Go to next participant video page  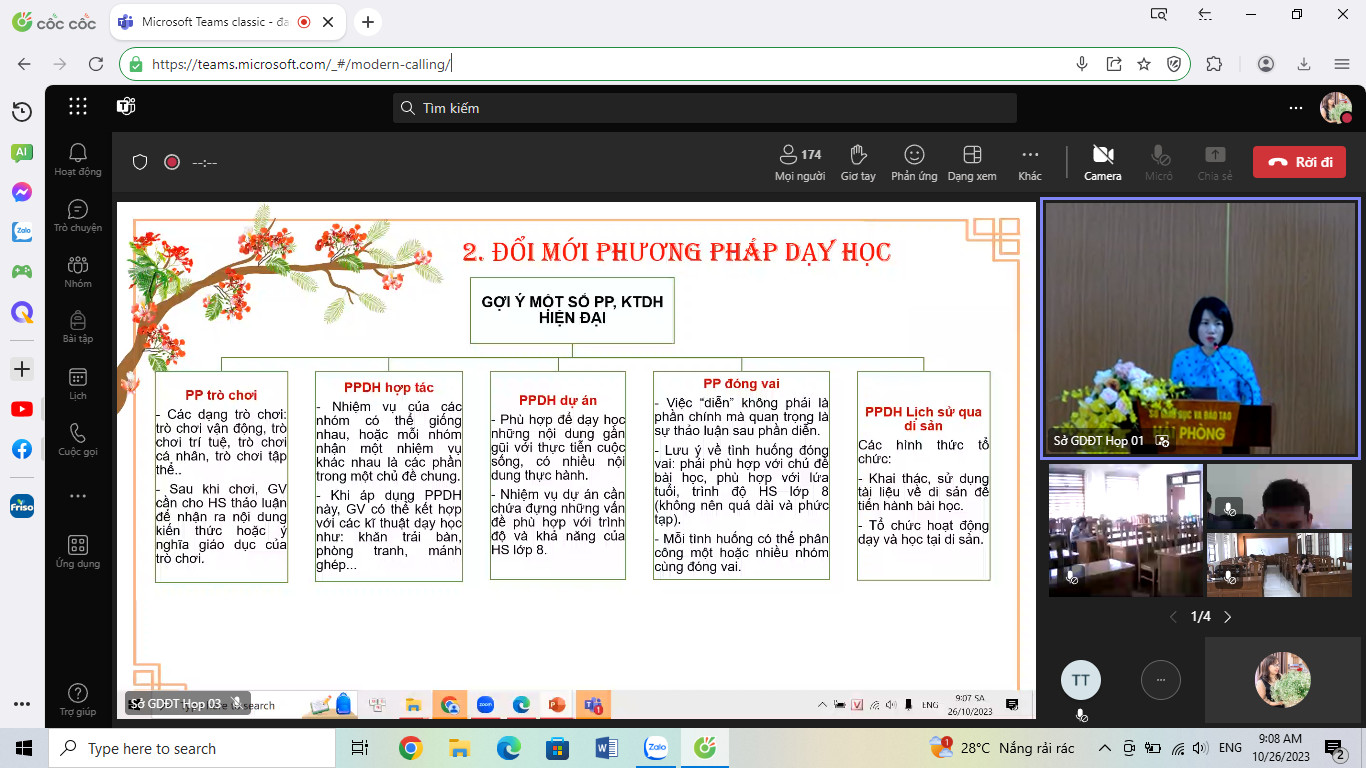pyautogui.click(x=1228, y=617)
